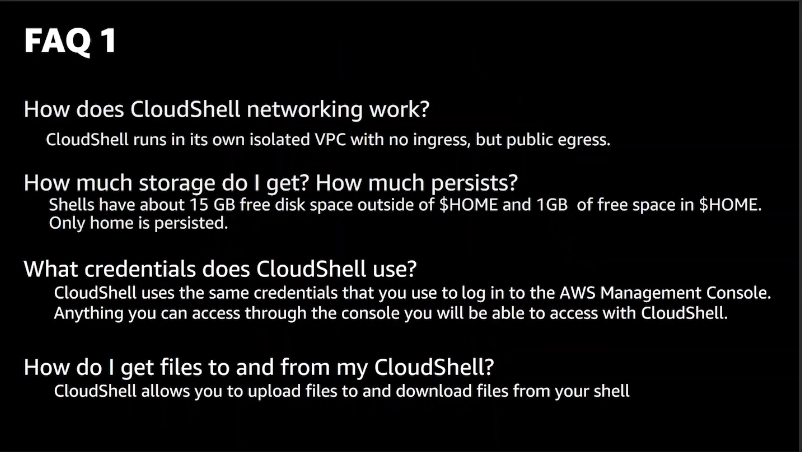Click the Only home is persisted line

(x=138, y=223)
